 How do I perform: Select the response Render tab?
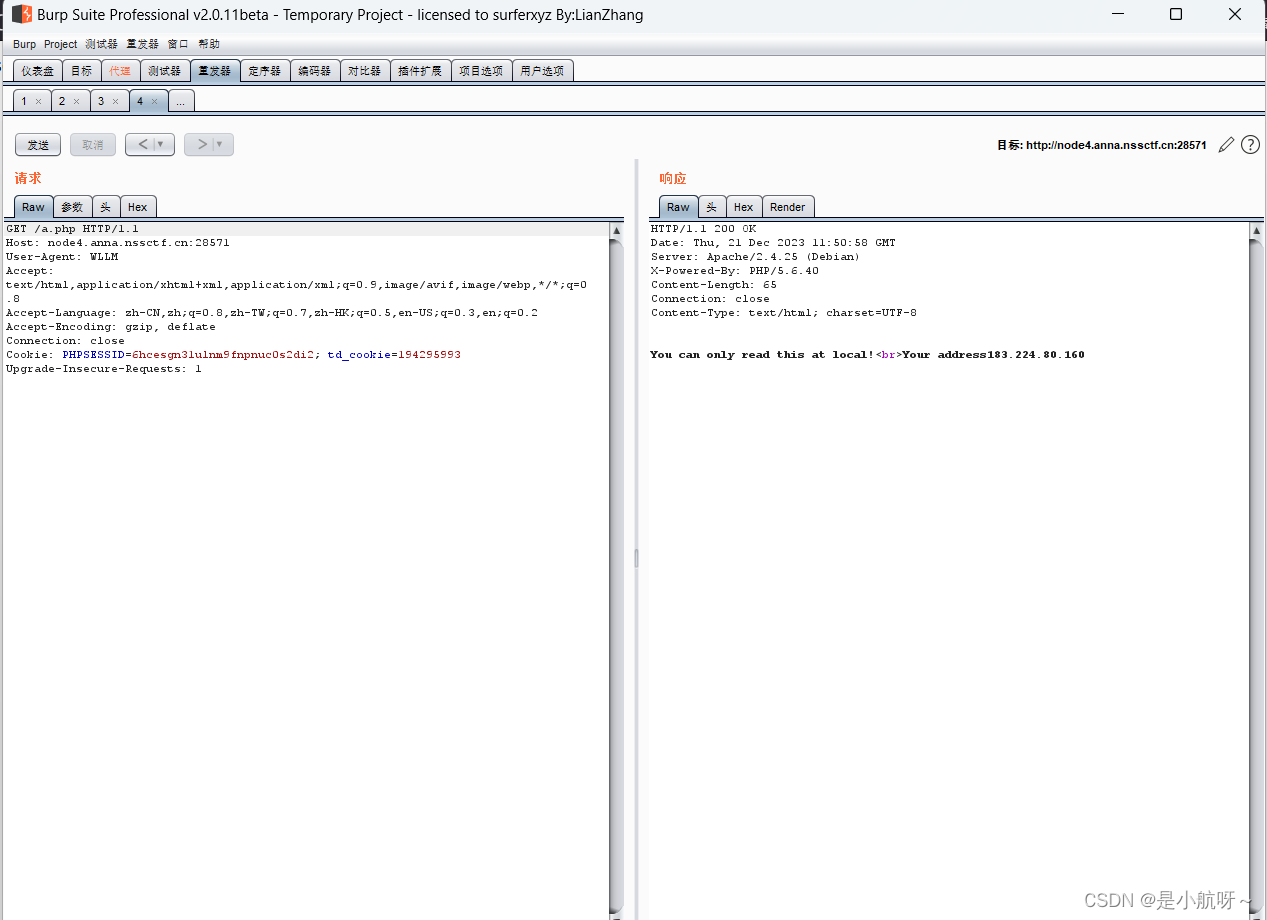pyautogui.click(x=788, y=207)
